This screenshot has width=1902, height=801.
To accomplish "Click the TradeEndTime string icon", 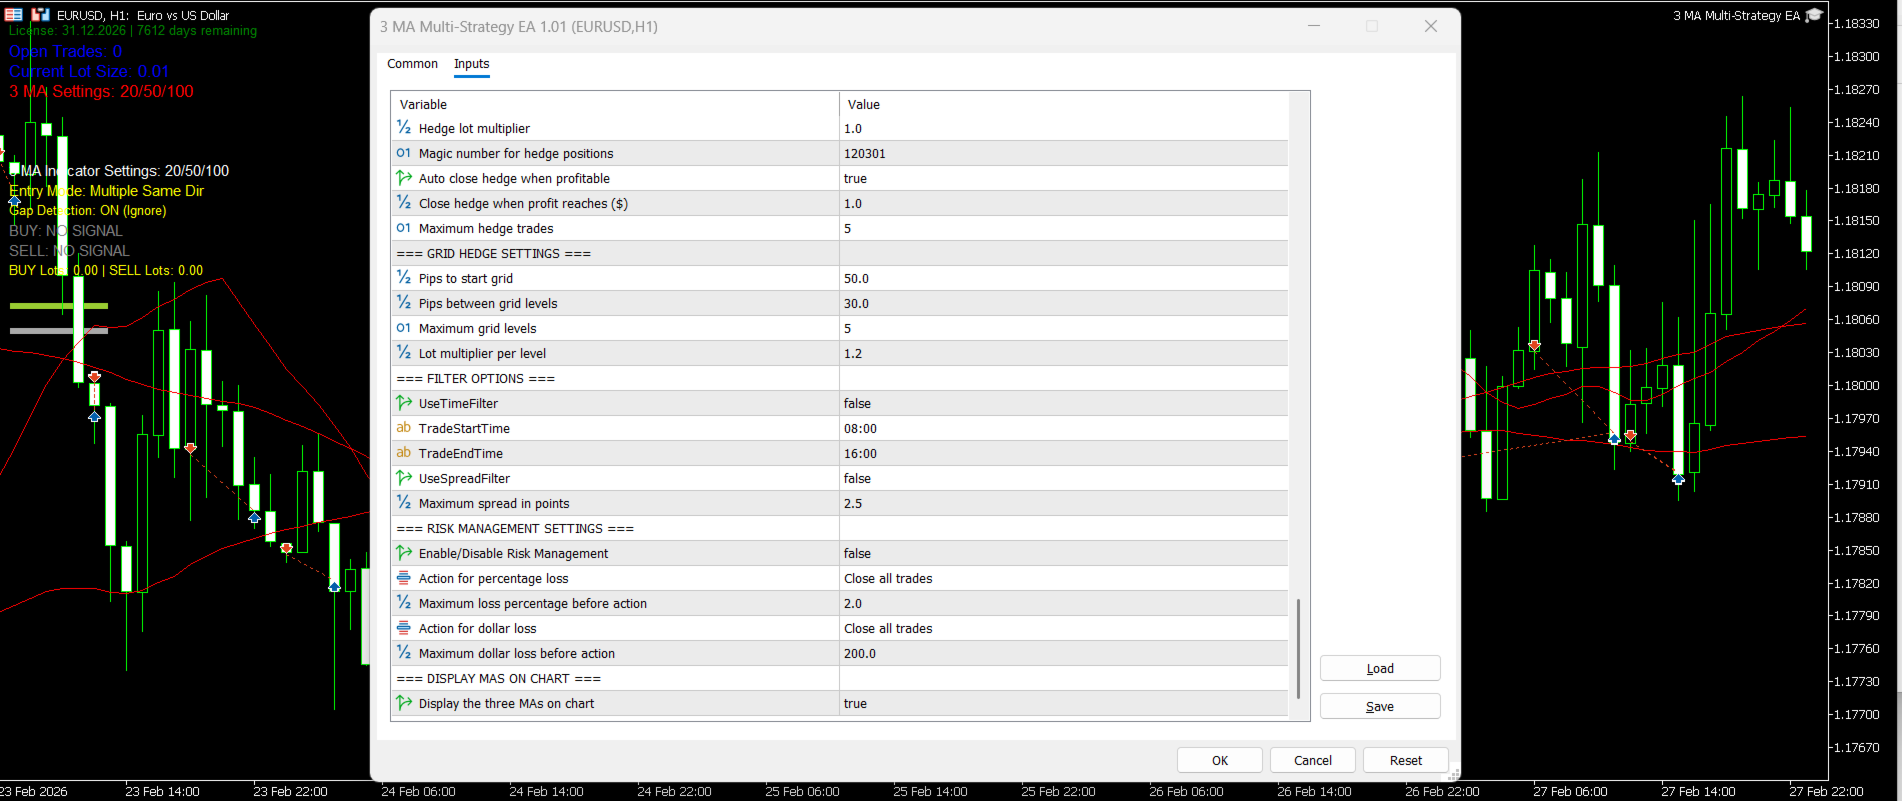I will tap(404, 453).
